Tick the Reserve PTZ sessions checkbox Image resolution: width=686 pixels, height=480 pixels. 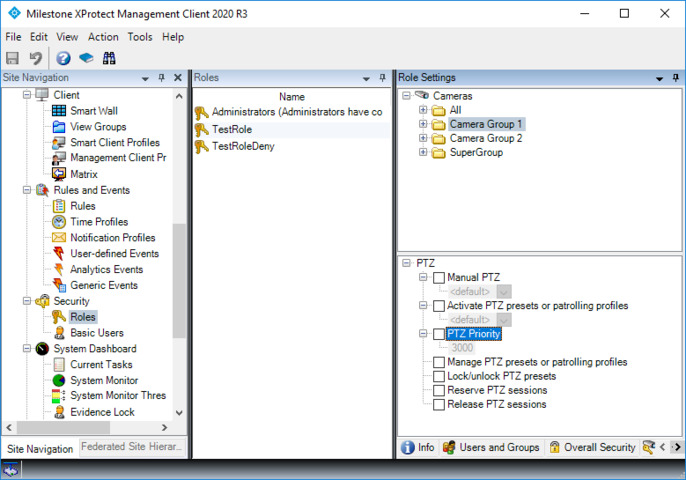(x=439, y=390)
